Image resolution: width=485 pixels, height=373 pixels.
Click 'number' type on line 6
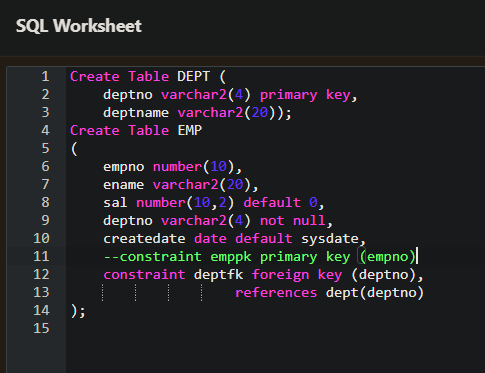[177, 167]
